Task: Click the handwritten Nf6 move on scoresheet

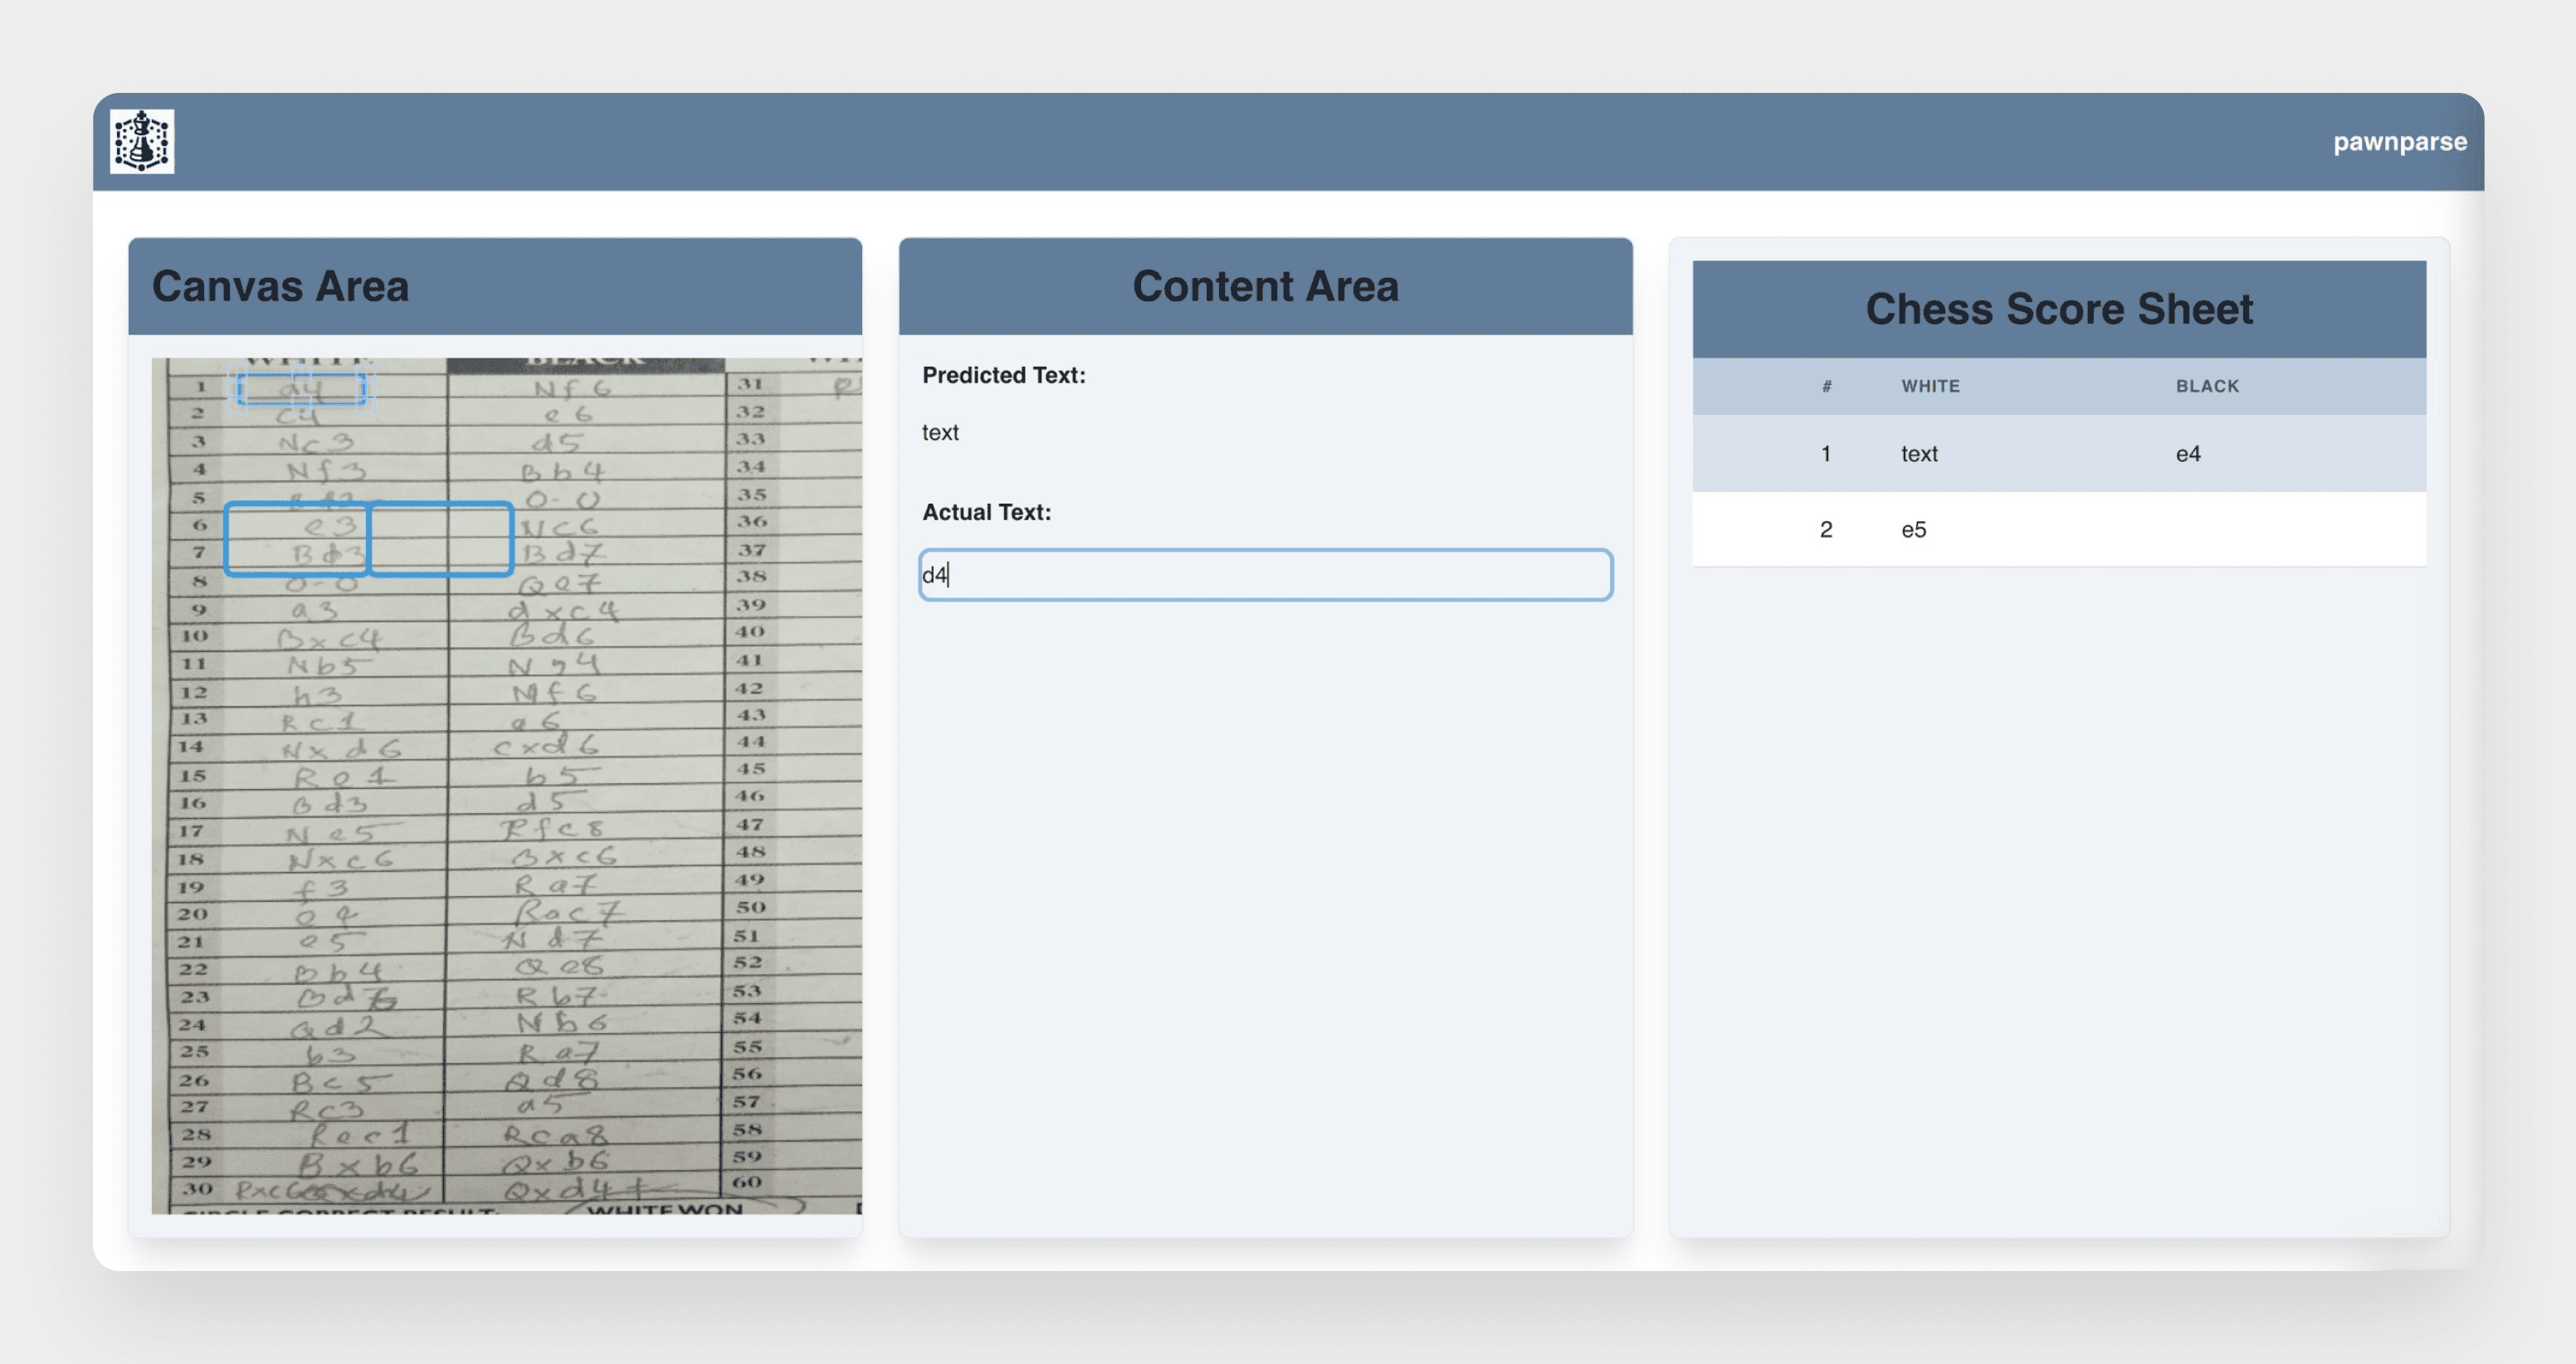Action: 572,388
